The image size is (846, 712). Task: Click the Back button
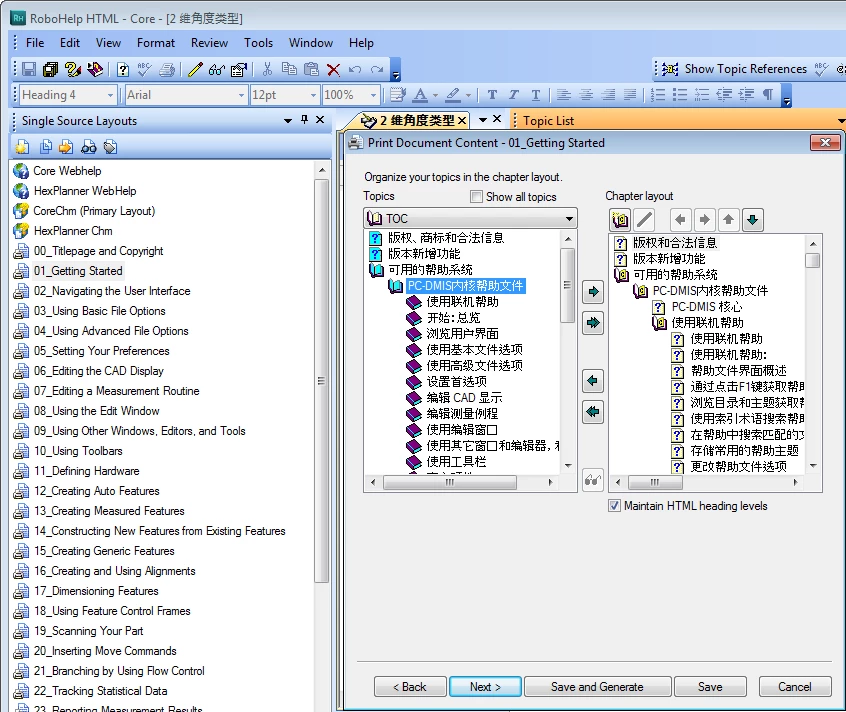(410, 687)
